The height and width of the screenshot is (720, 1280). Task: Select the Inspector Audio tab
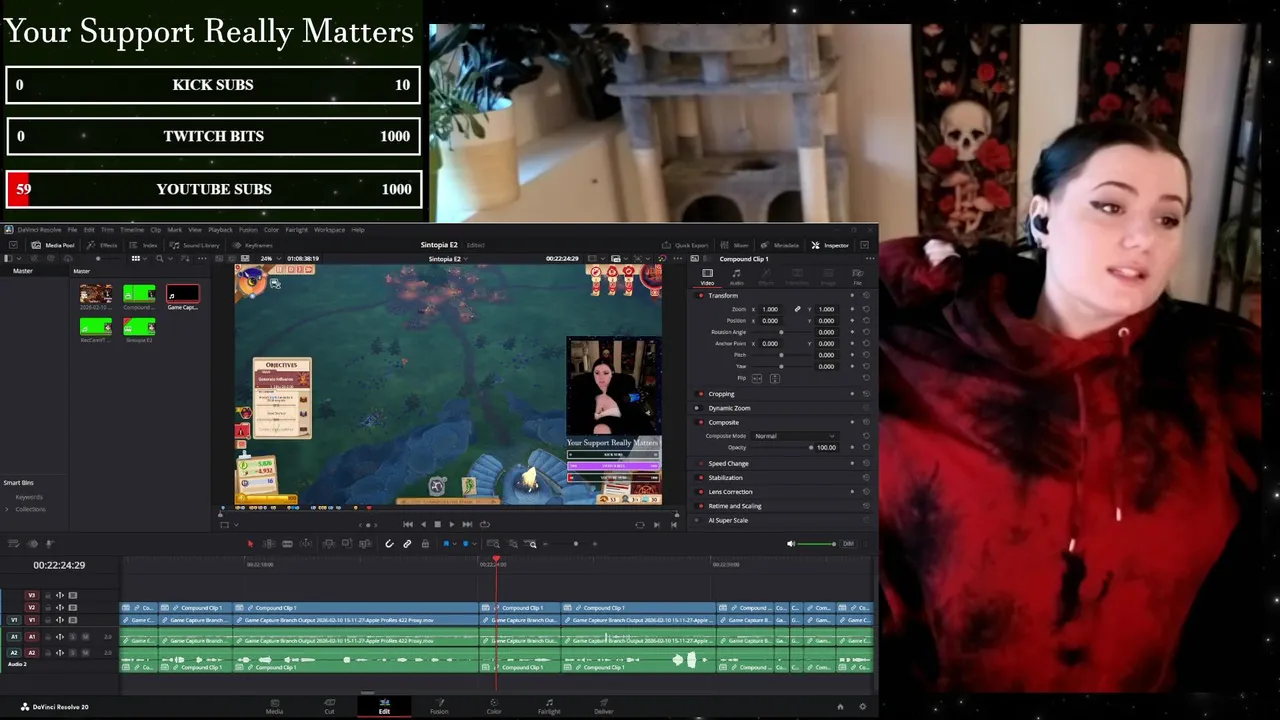pyautogui.click(x=737, y=276)
